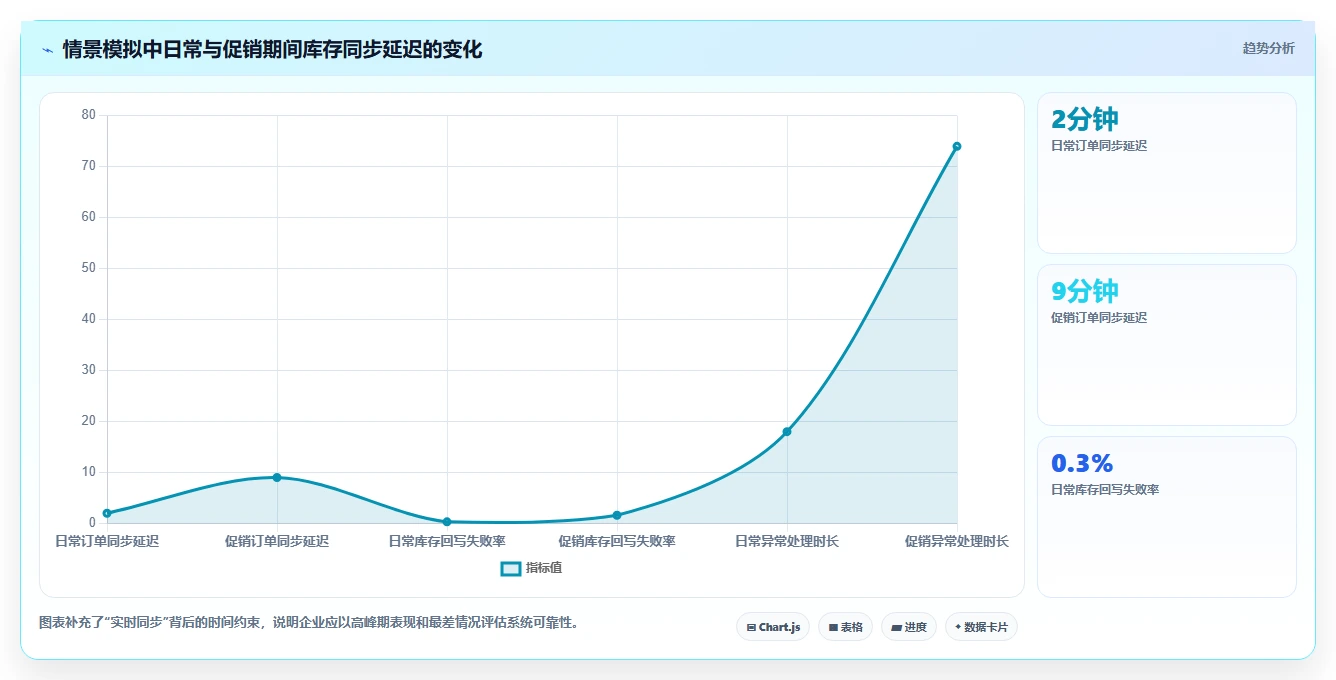Image resolution: width=1336 pixels, height=680 pixels.
Task: Click the y-axis value 50
Action: tap(89, 268)
